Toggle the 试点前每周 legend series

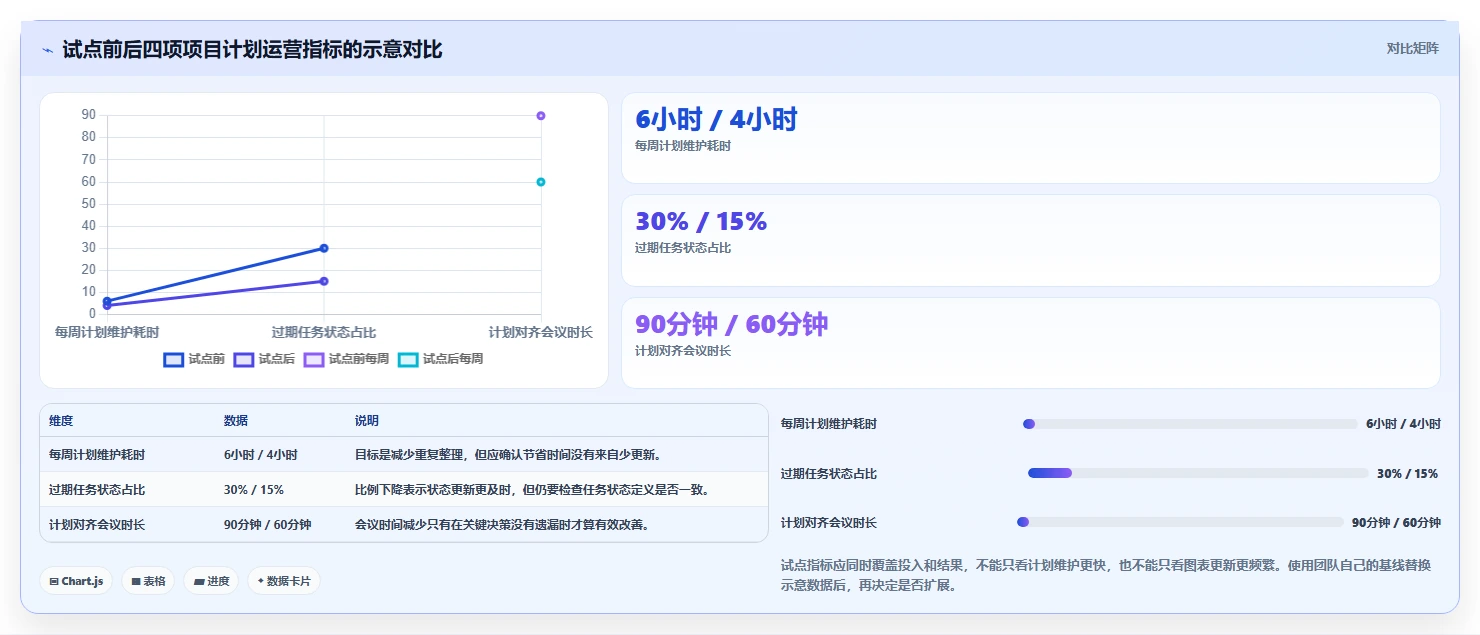pos(347,359)
